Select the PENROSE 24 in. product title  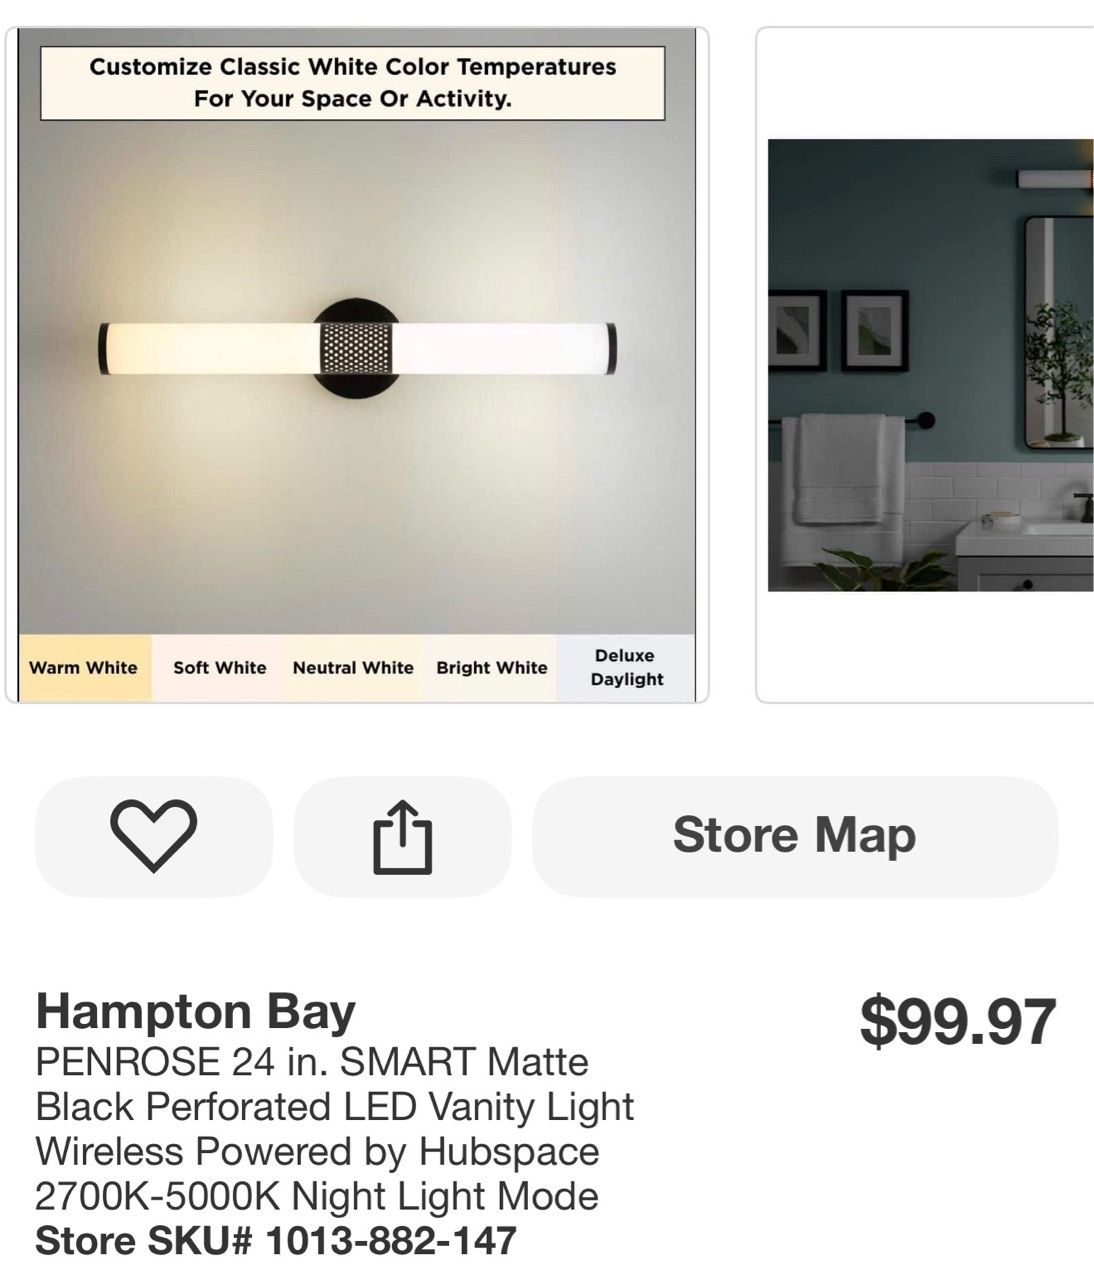coord(335,1129)
